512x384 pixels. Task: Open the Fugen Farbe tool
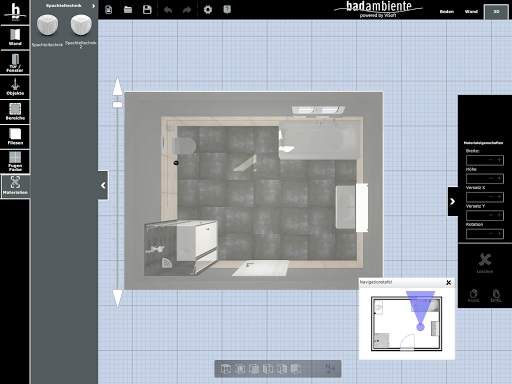15,161
